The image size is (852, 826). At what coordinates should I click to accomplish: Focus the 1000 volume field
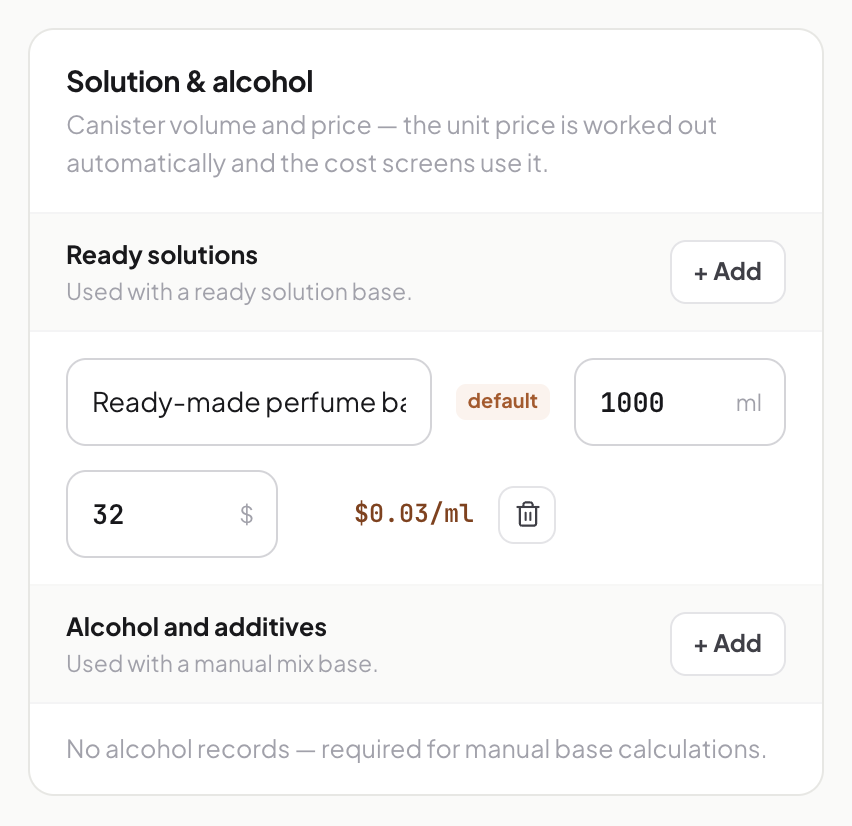coord(680,402)
